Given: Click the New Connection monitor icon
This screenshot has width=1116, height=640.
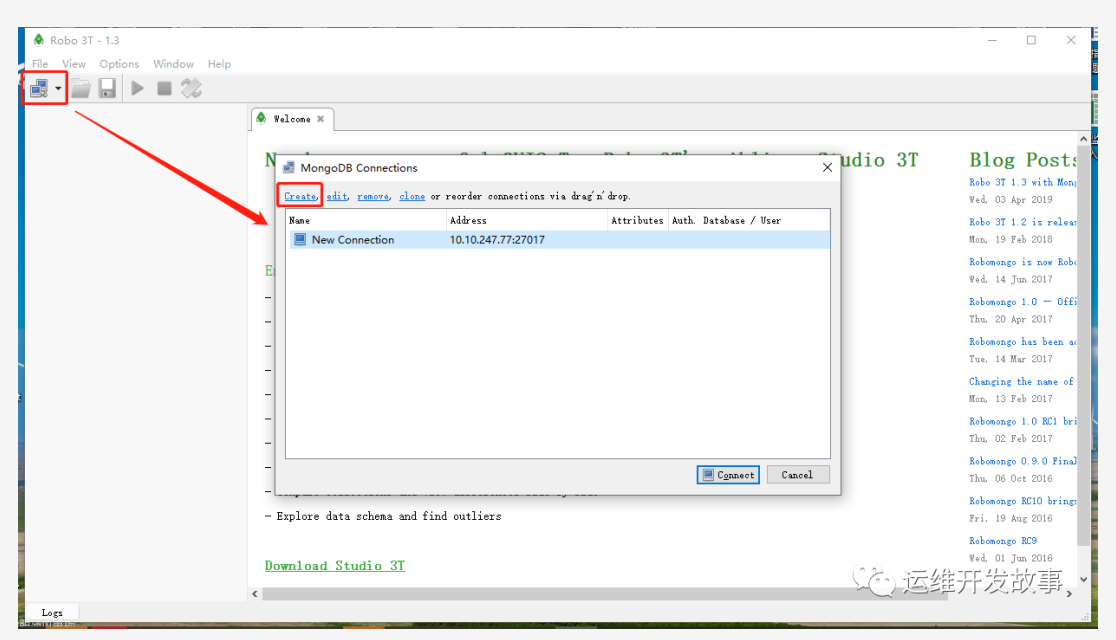Looking at the screenshot, I should tap(300, 240).
